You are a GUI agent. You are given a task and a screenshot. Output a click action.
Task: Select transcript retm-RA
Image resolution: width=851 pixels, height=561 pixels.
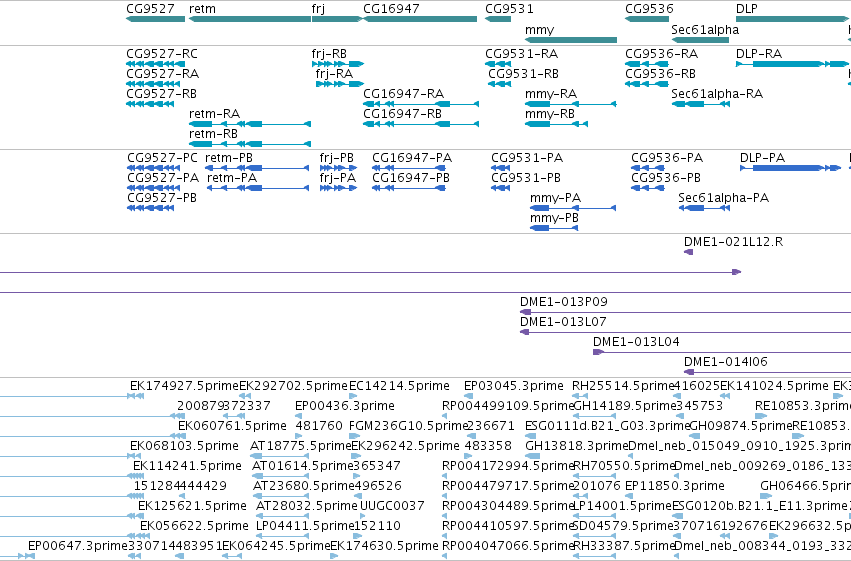coord(250,124)
